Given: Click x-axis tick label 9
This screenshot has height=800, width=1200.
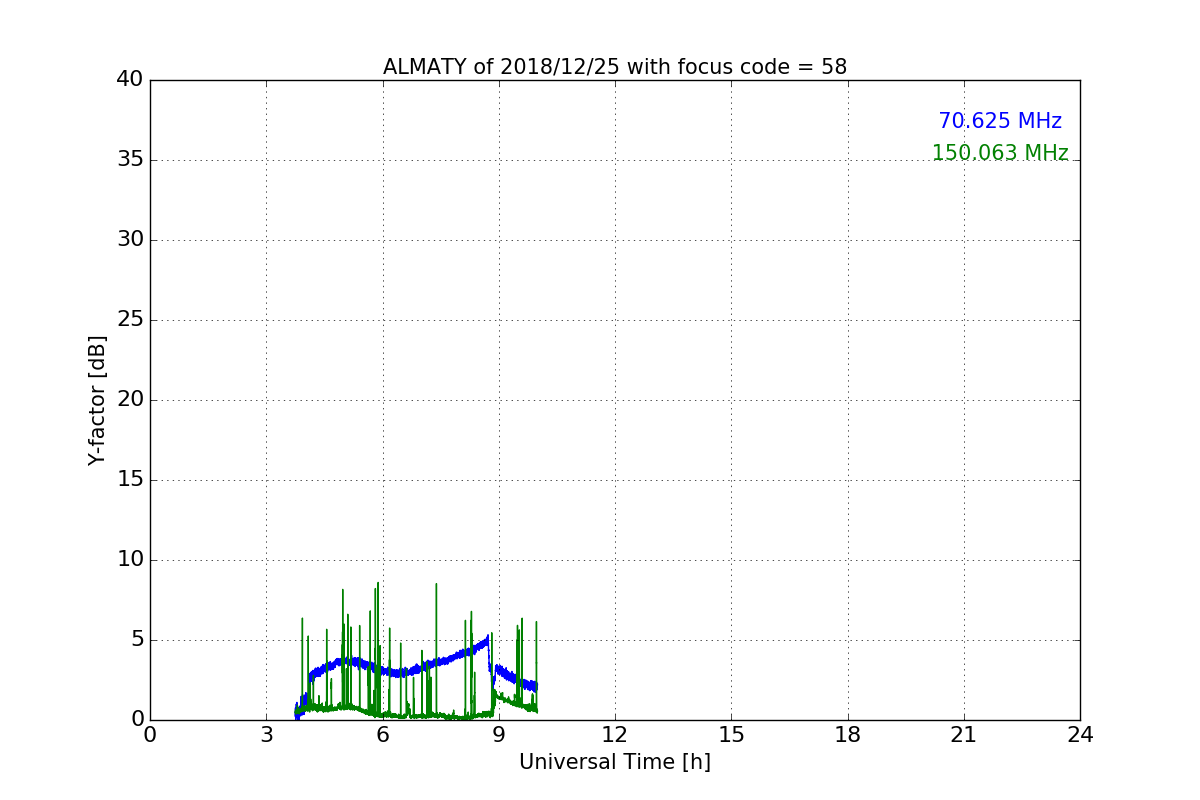Looking at the screenshot, I should tap(499, 735).
